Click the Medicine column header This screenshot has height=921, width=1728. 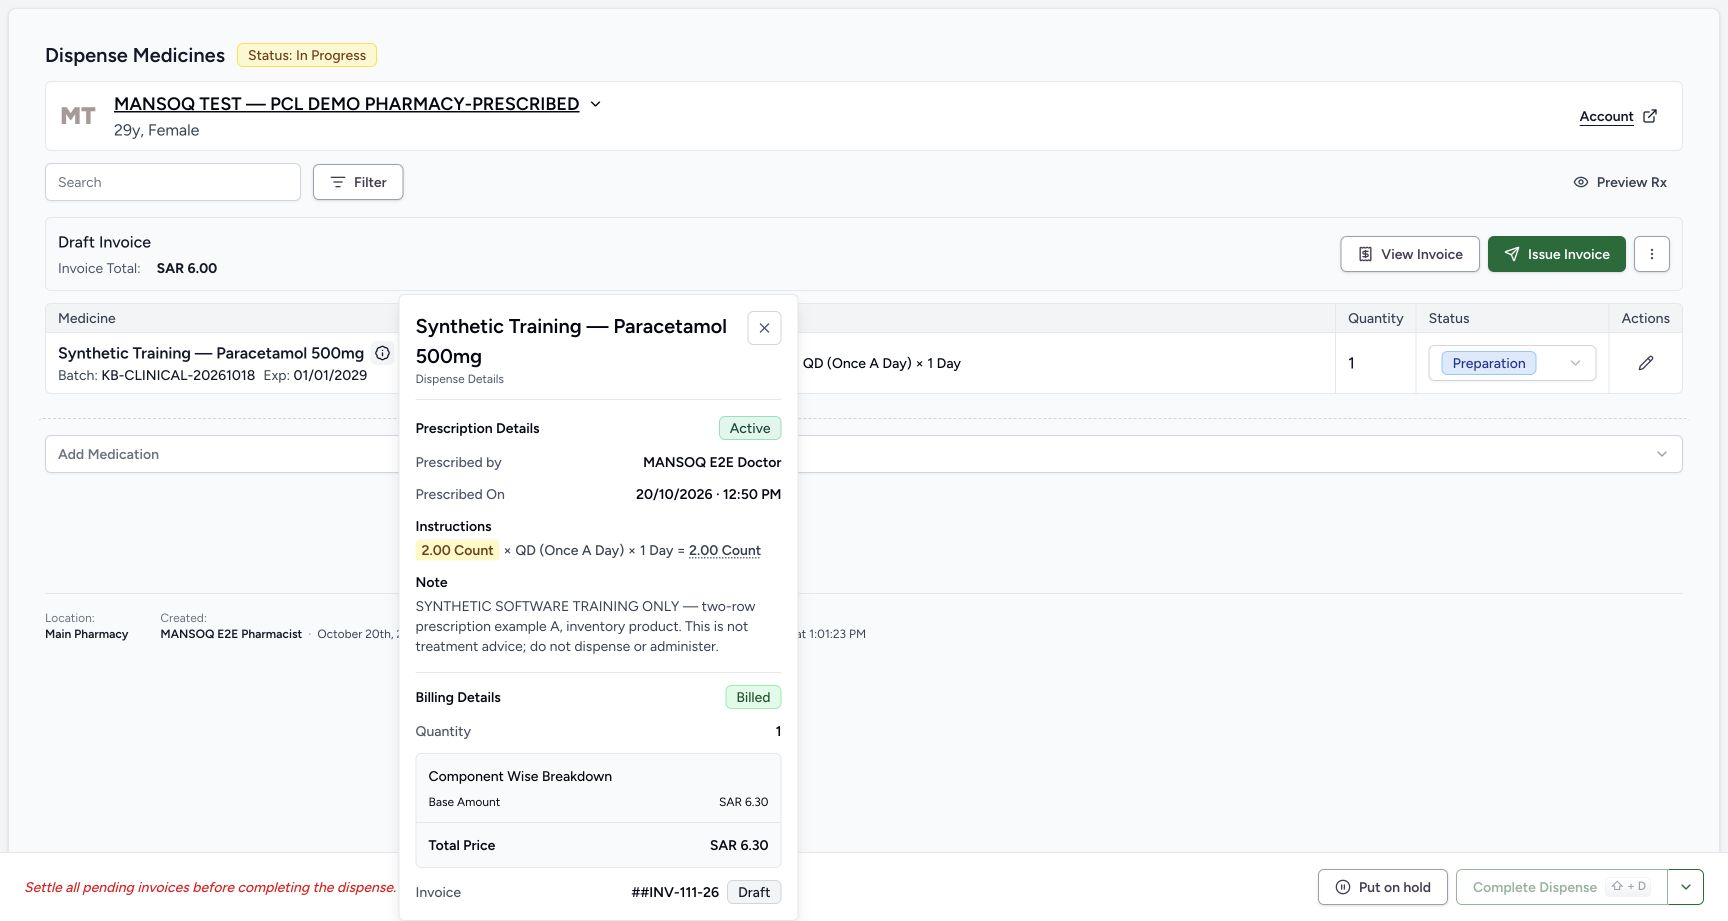[87, 318]
